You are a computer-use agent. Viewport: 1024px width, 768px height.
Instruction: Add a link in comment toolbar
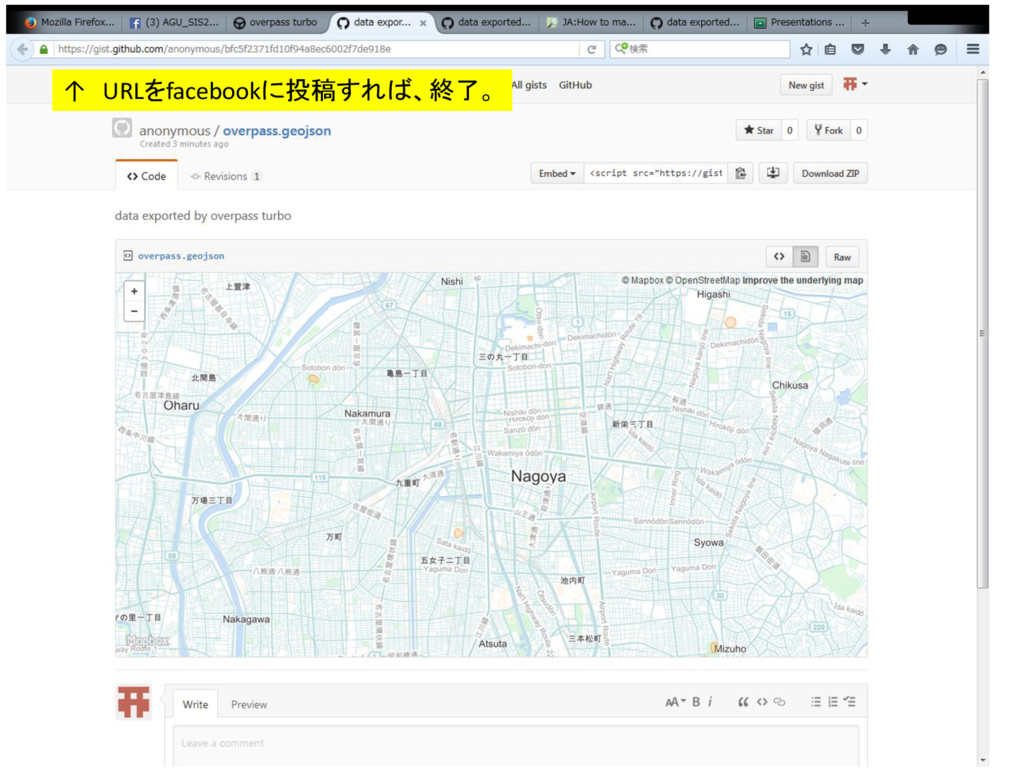780,702
